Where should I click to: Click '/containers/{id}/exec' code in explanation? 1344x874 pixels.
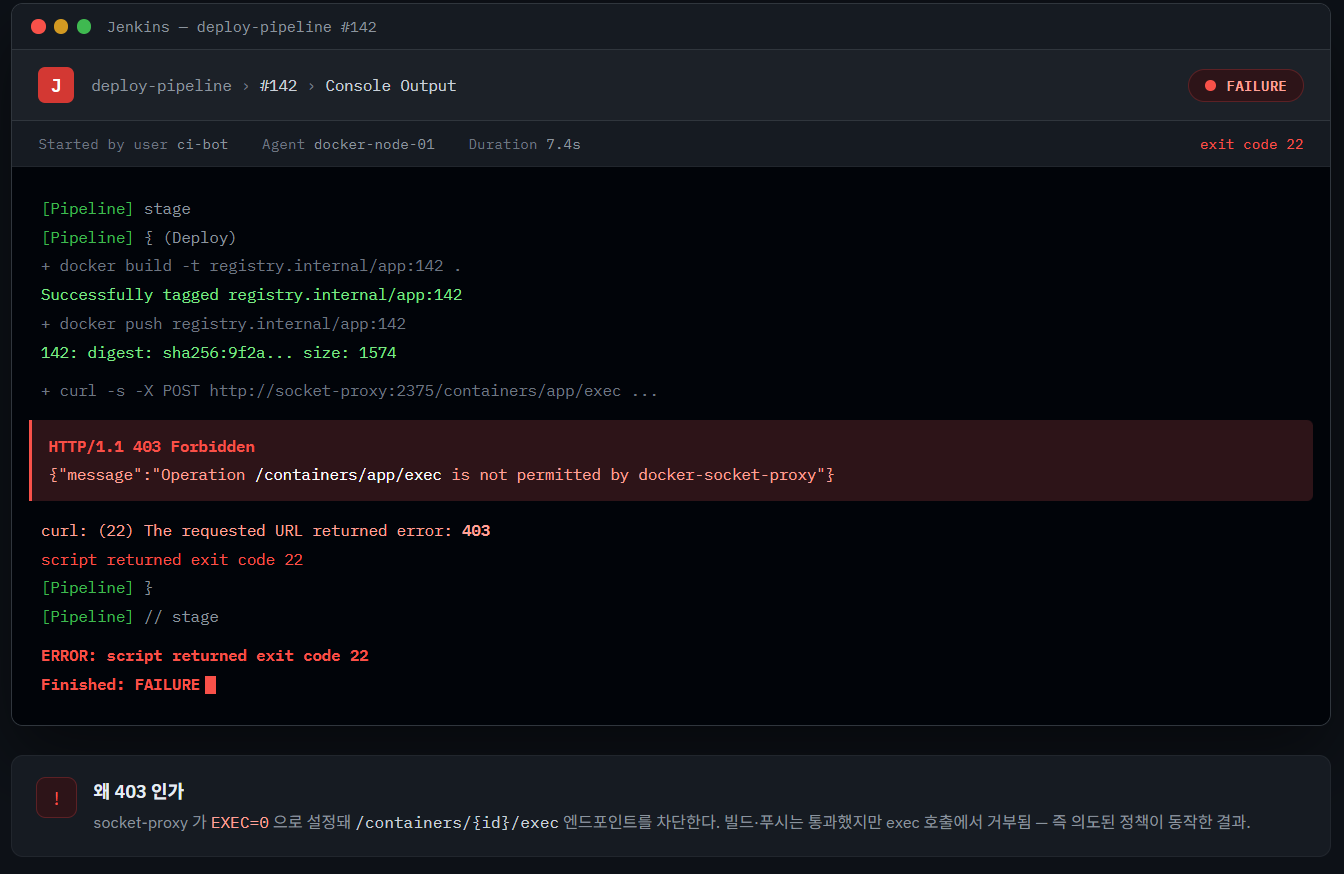[457, 823]
